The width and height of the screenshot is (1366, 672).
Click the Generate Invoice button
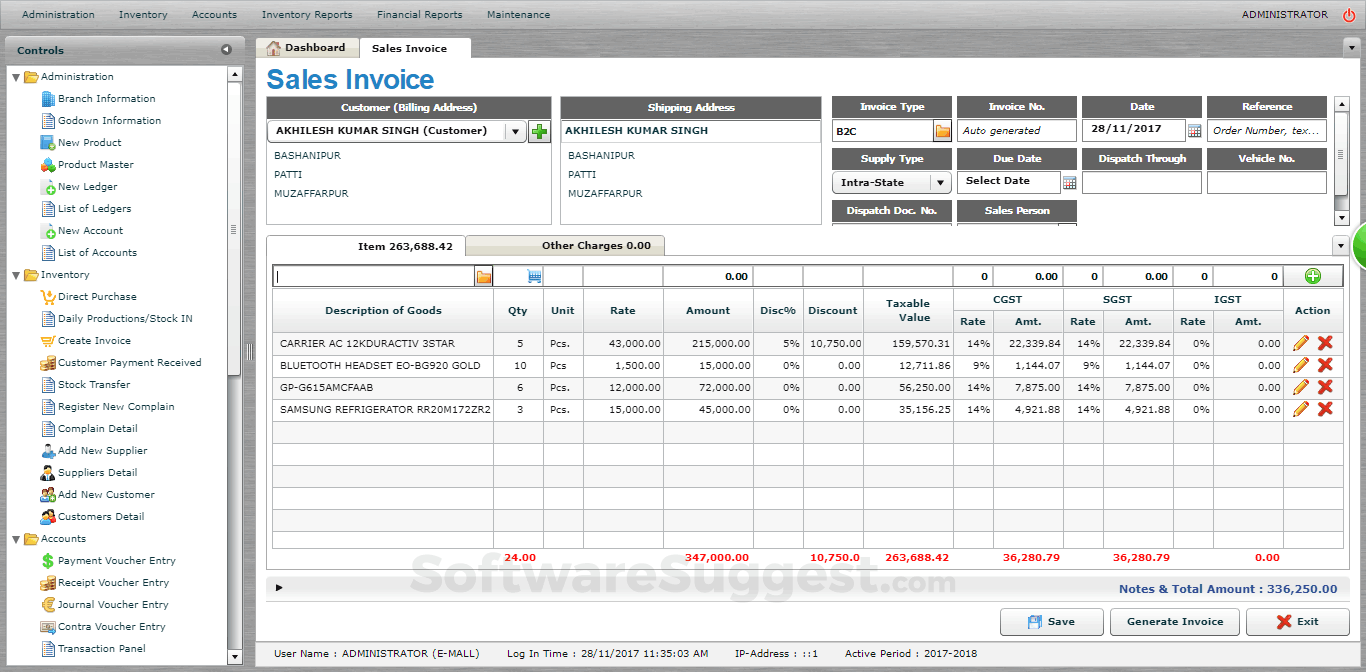1174,621
